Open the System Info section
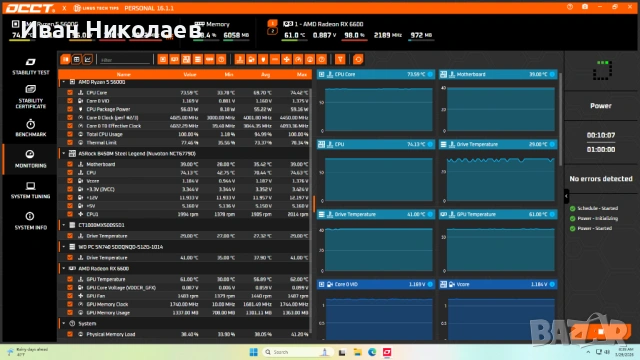Image resolution: width=640 pixels, height=360 pixels. tap(31, 221)
